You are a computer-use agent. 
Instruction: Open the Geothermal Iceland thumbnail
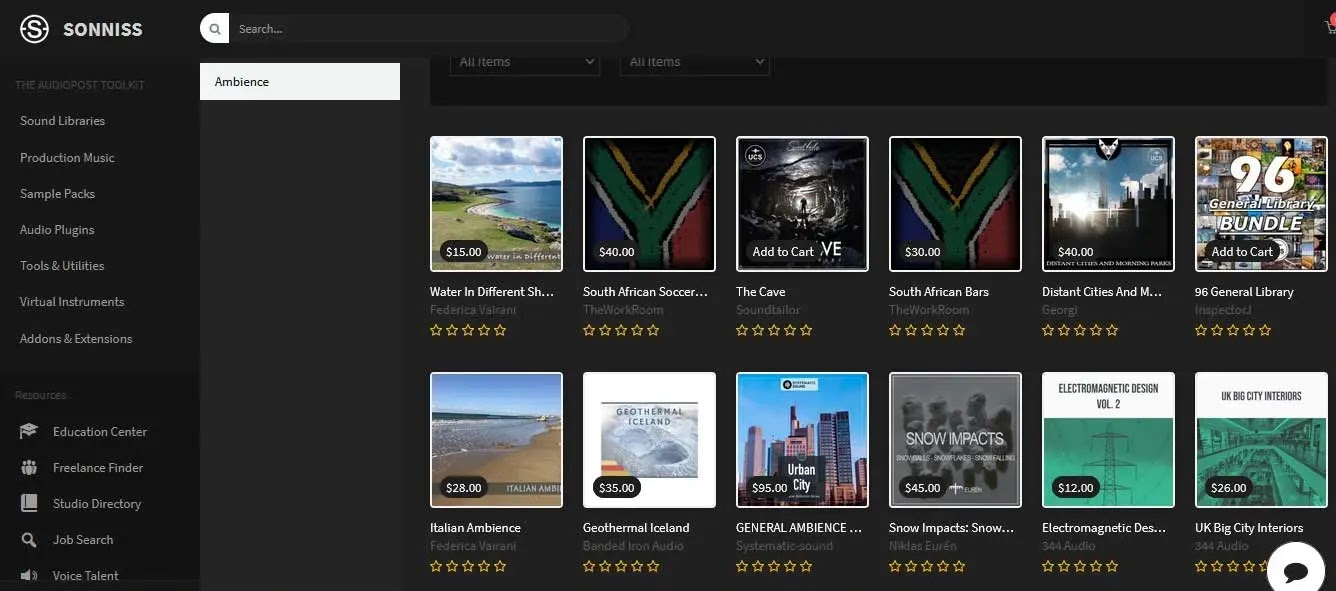[x=649, y=440]
